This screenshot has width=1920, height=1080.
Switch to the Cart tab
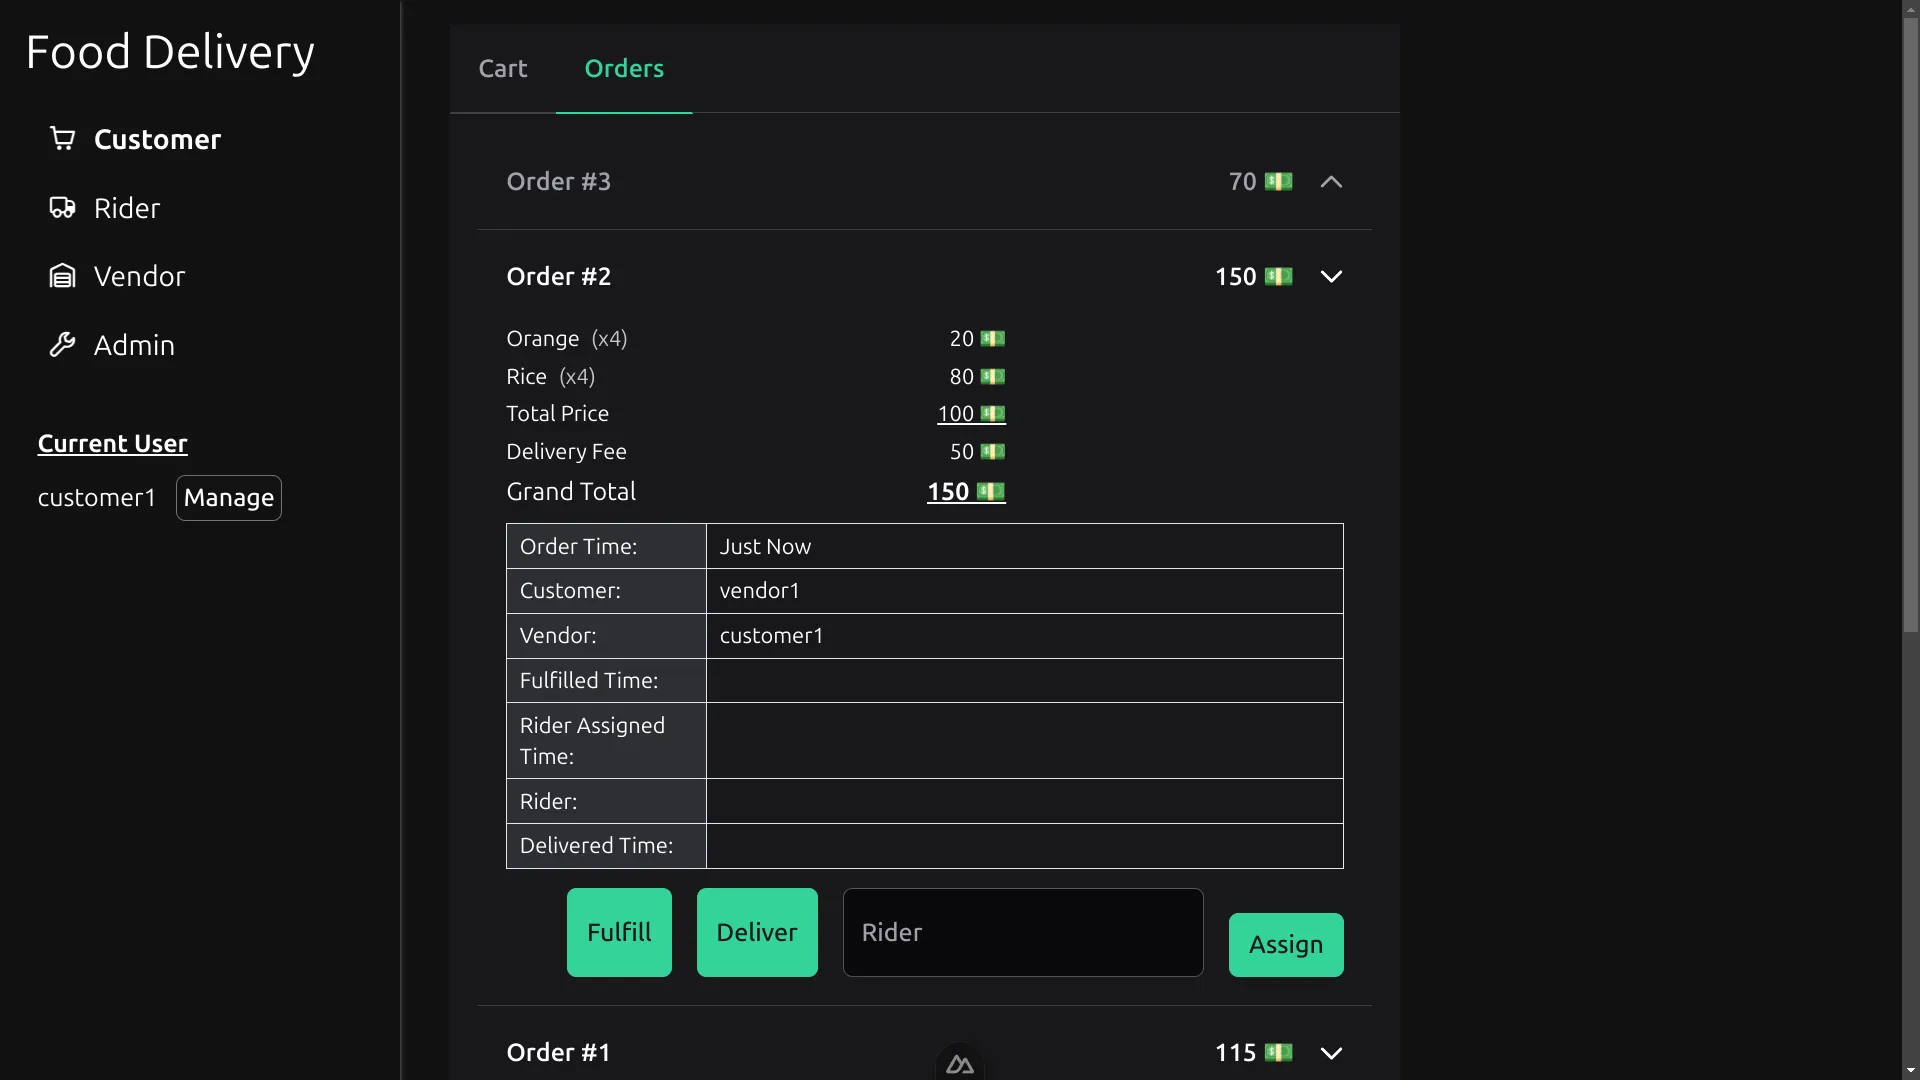click(x=502, y=69)
